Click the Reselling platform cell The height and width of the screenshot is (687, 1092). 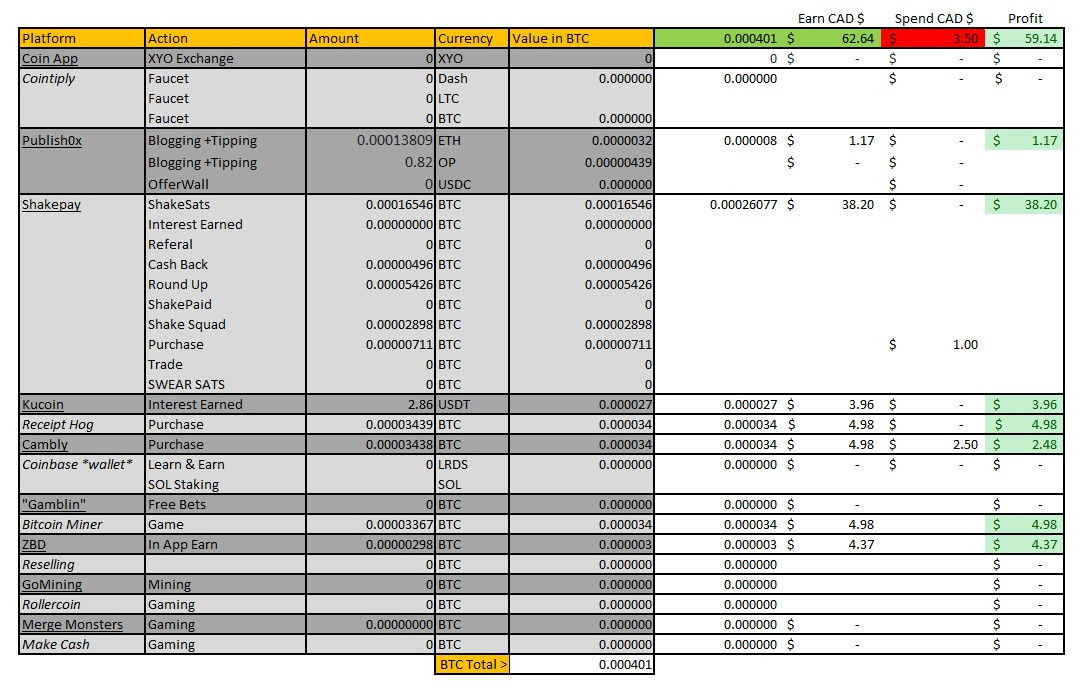[x=82, y=564]
